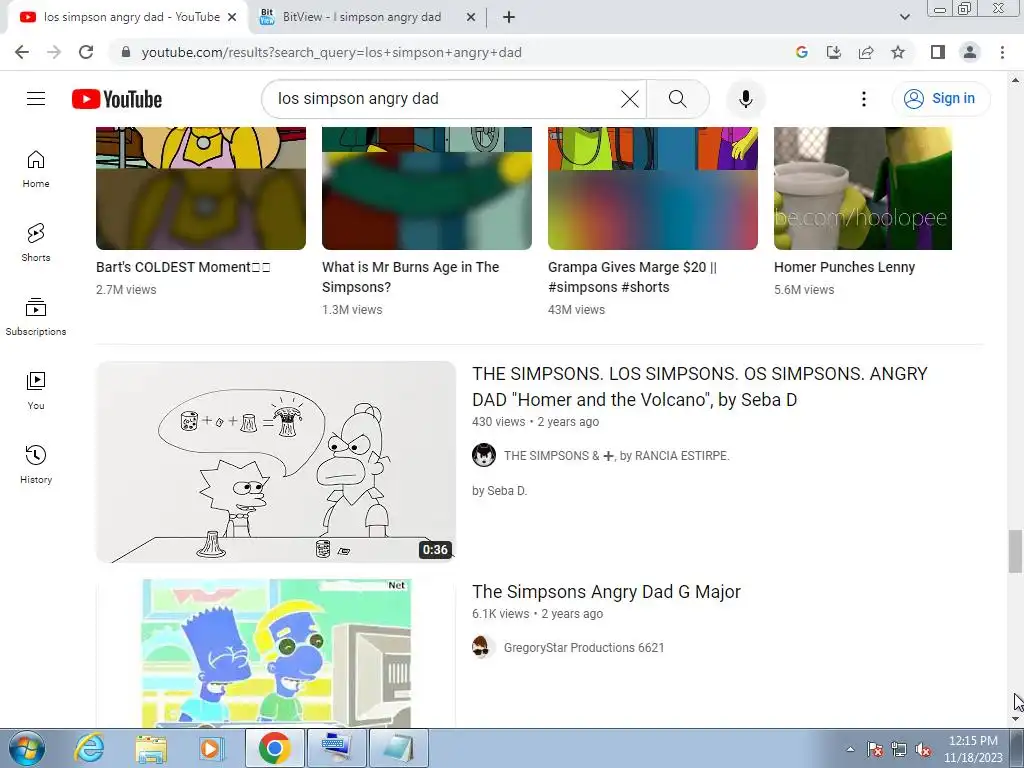Viewport: 1024px width, 768px height.
Task: Go back with the browser back arrow
Action: tap(22, 52)
